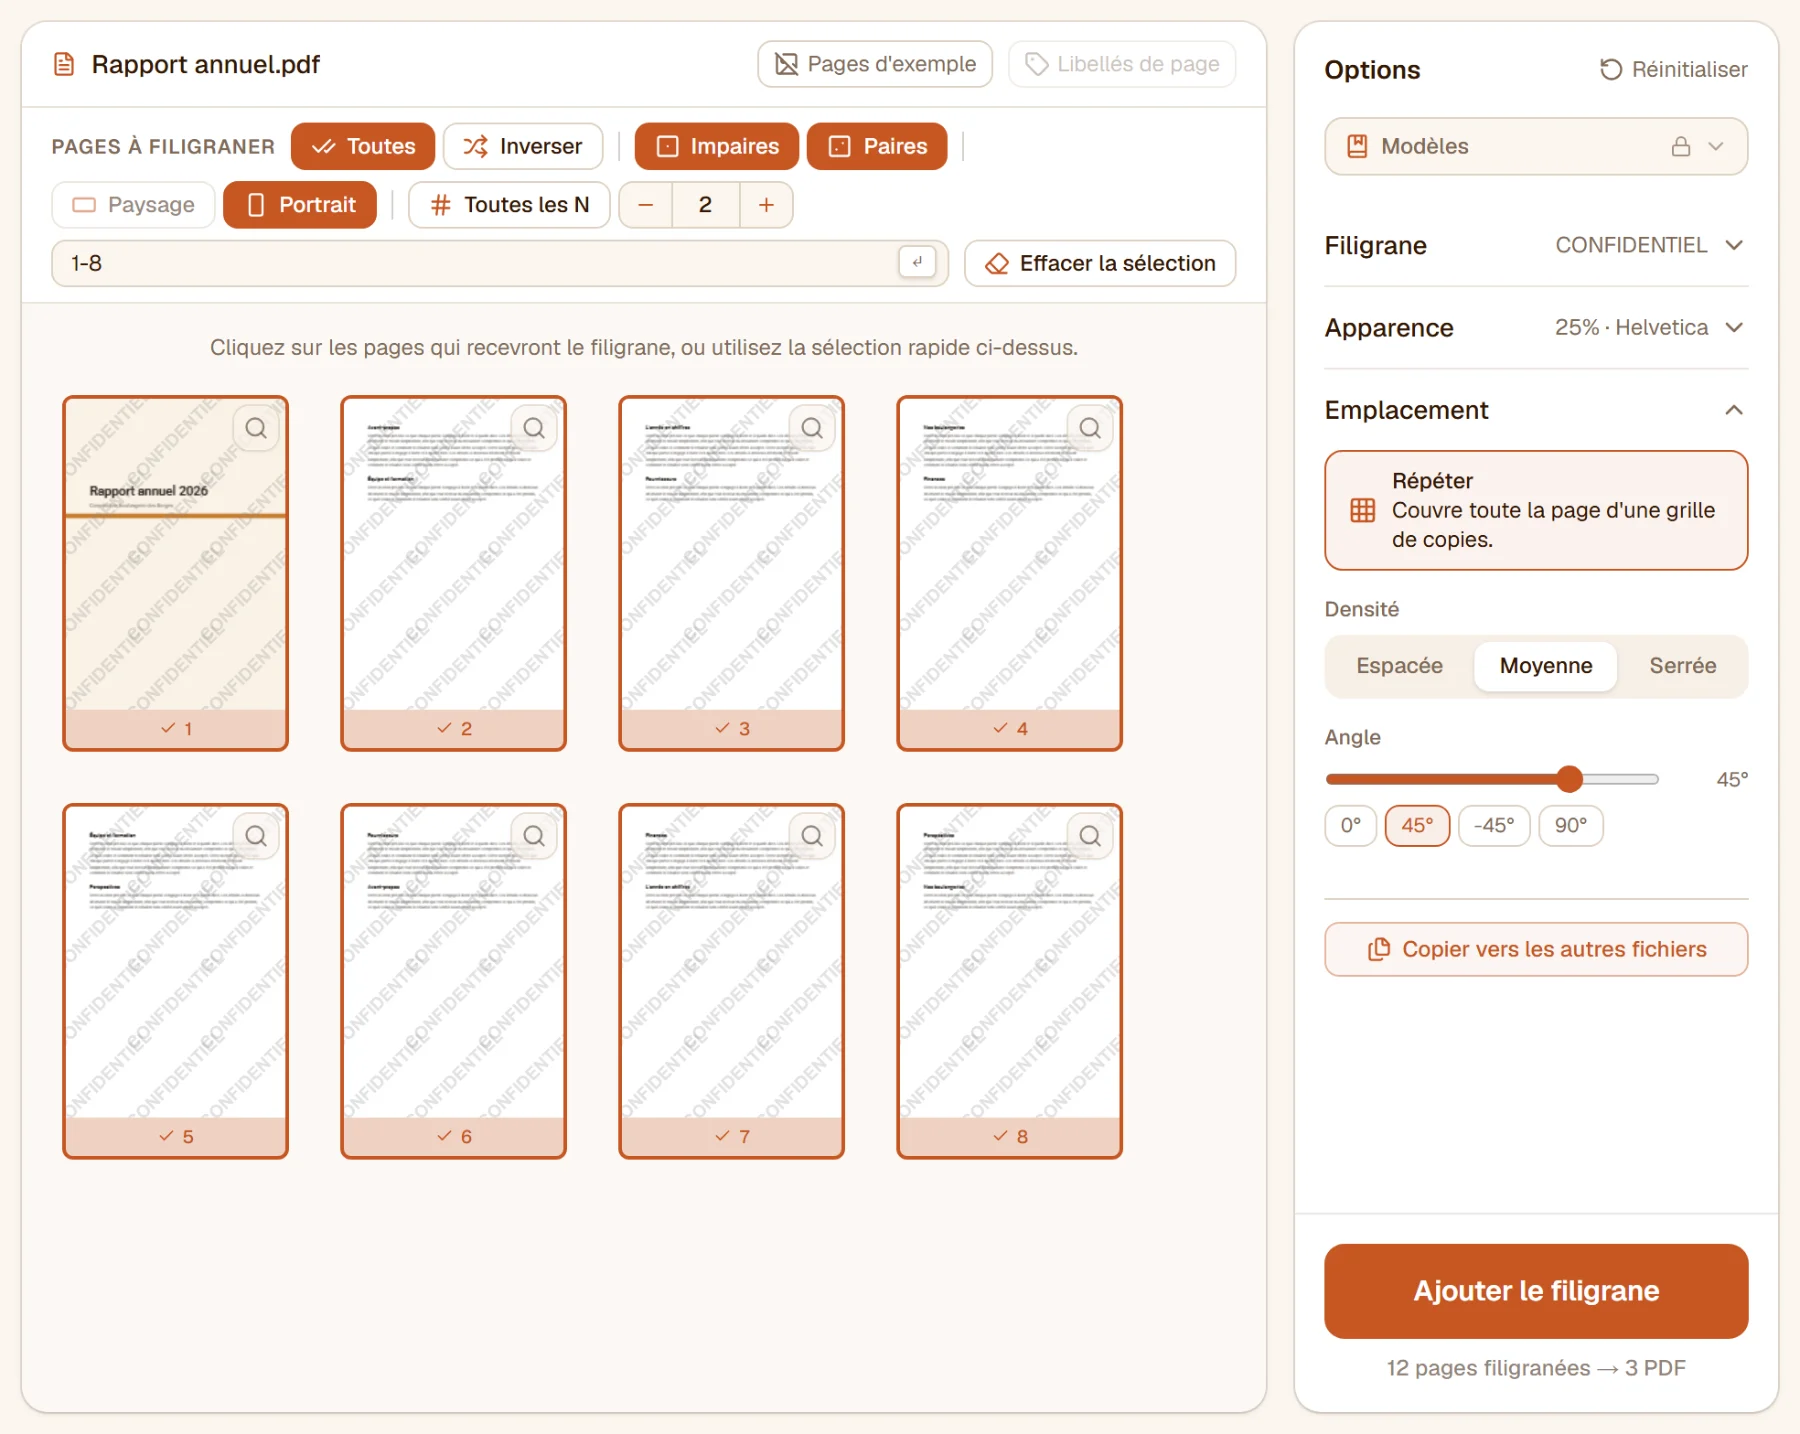This screenshot has width=1800, height=1434.
Task: Open the Modèles dropdown
Action: pyautogui.click(x=1536, y=146)
